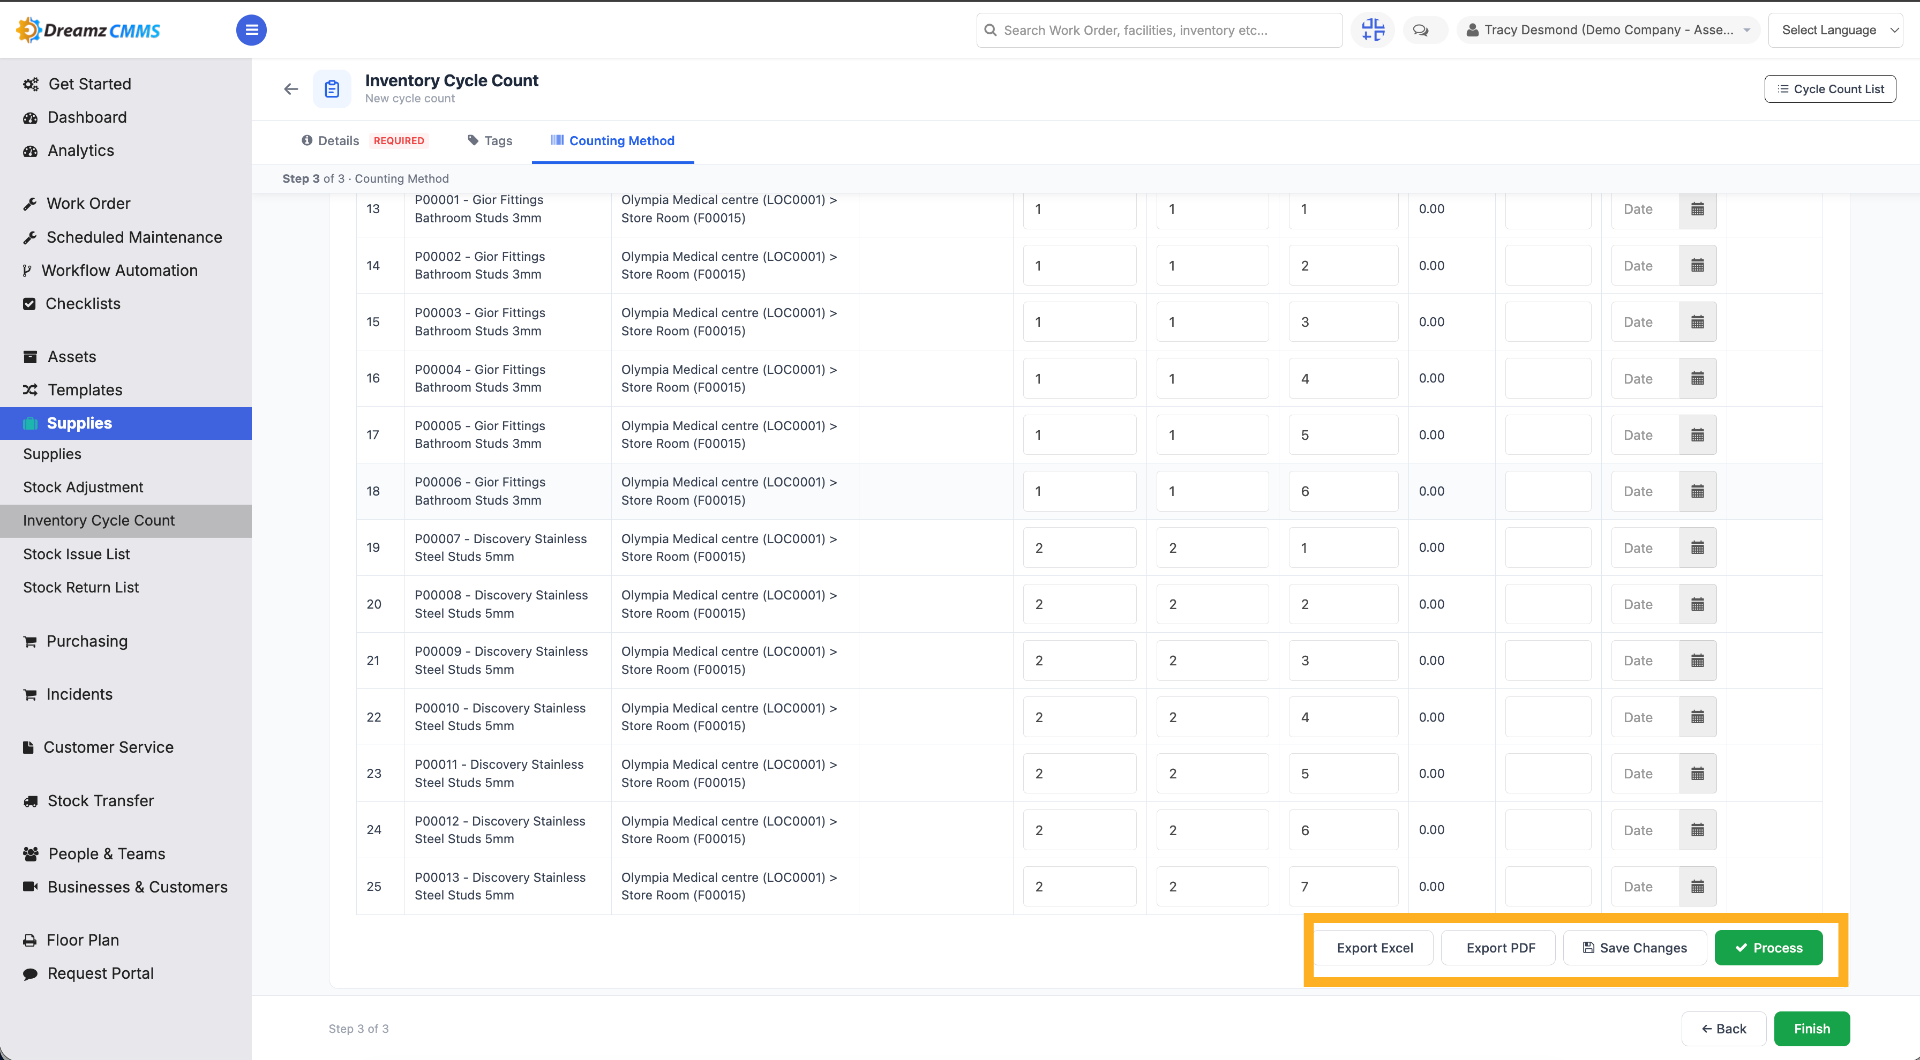
Task: Open the calendar picker for row 25
Action: coord(1697,887)
